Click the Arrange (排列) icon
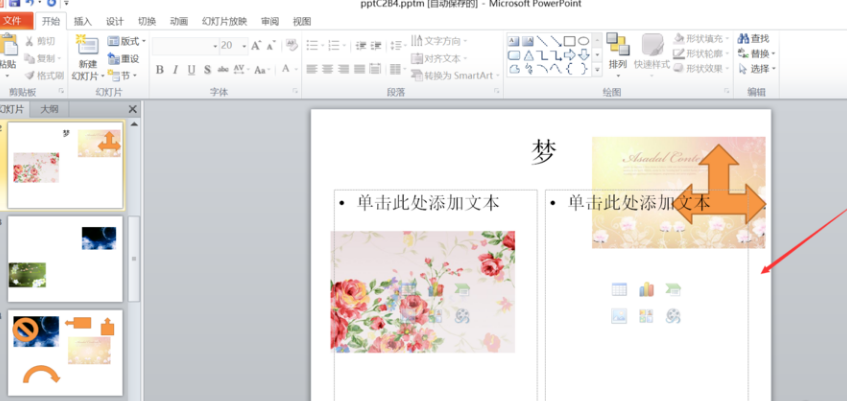The image size is (847, 401). click(x=617, y=44)
